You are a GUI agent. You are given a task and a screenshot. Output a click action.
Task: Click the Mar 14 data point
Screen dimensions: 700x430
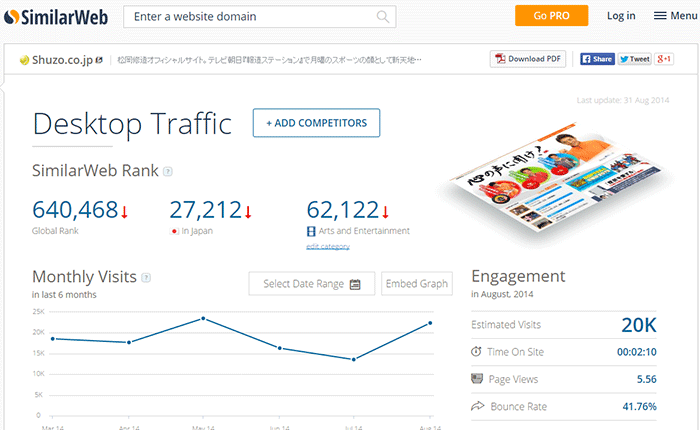point(53,339)
